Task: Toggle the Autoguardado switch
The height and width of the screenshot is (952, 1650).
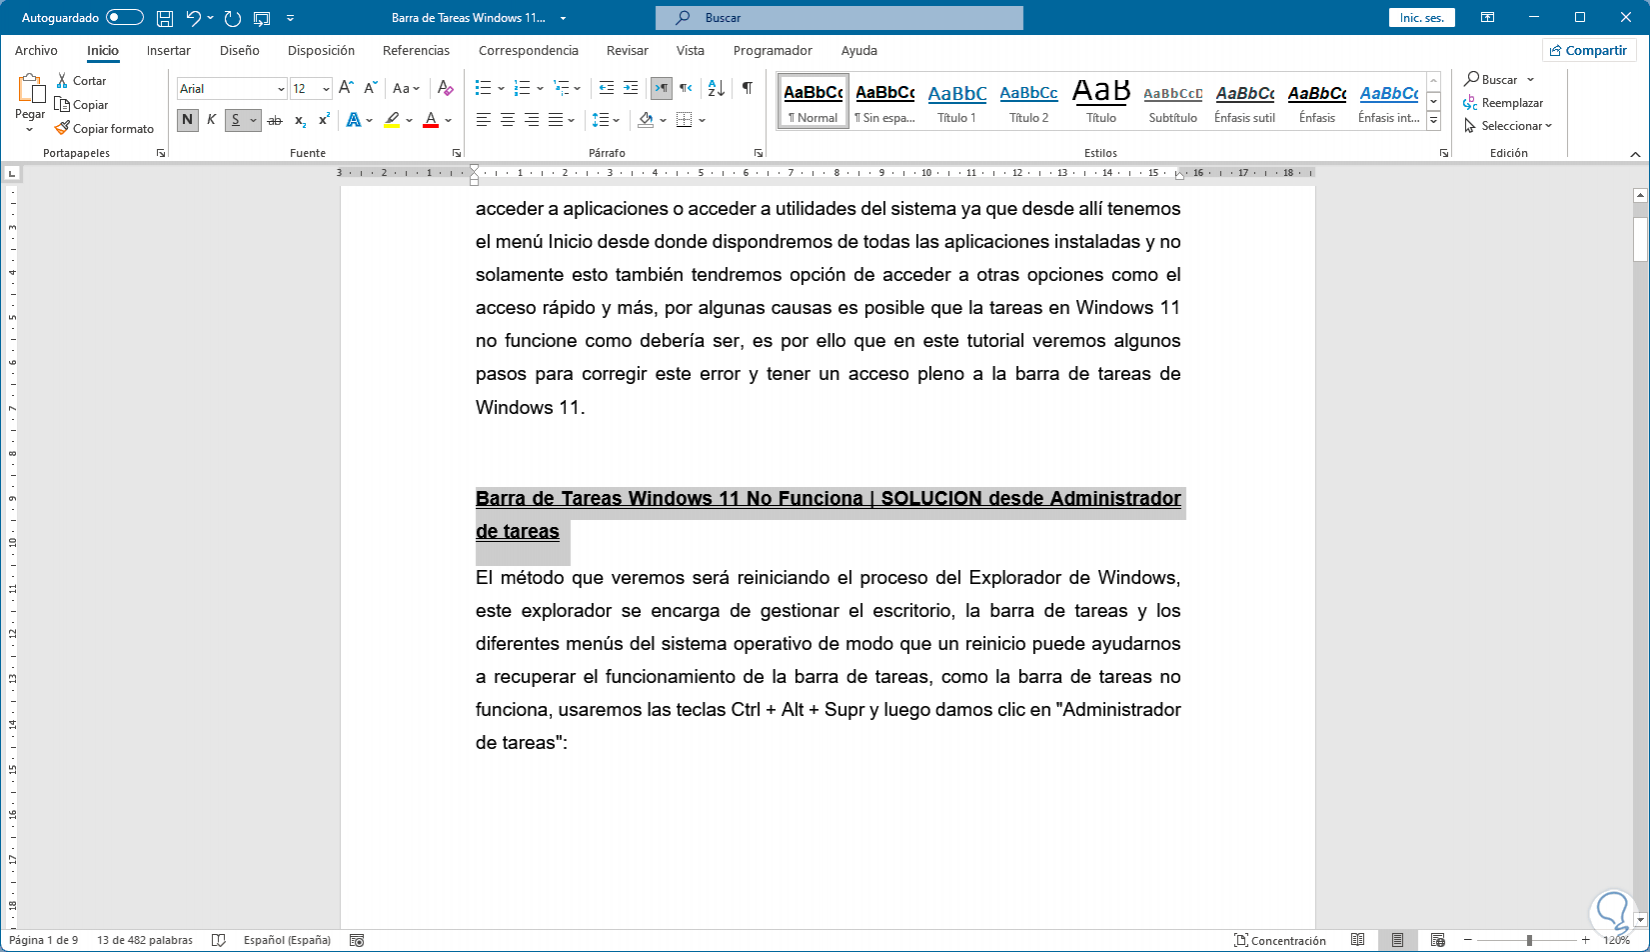Action: pos(124,18)
